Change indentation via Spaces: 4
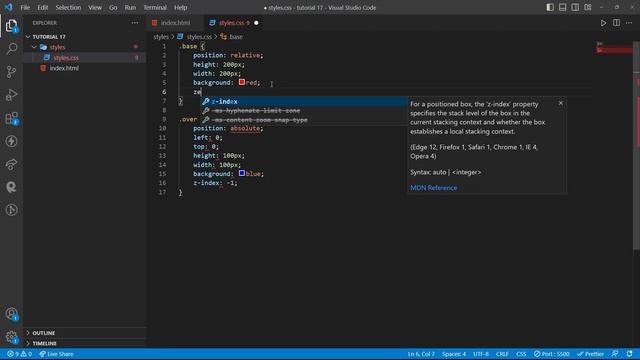 pyautogui.click(x=454, y=354)
